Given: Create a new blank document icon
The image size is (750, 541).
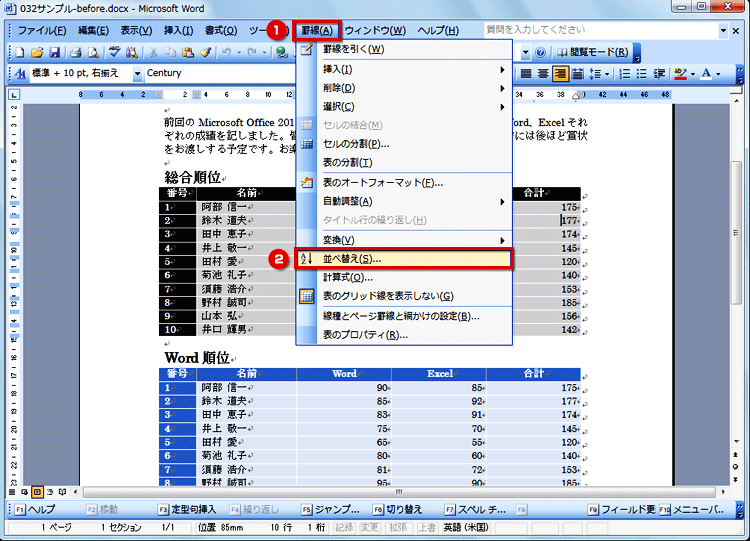Looking at the screenshot, I should point(20,53).
